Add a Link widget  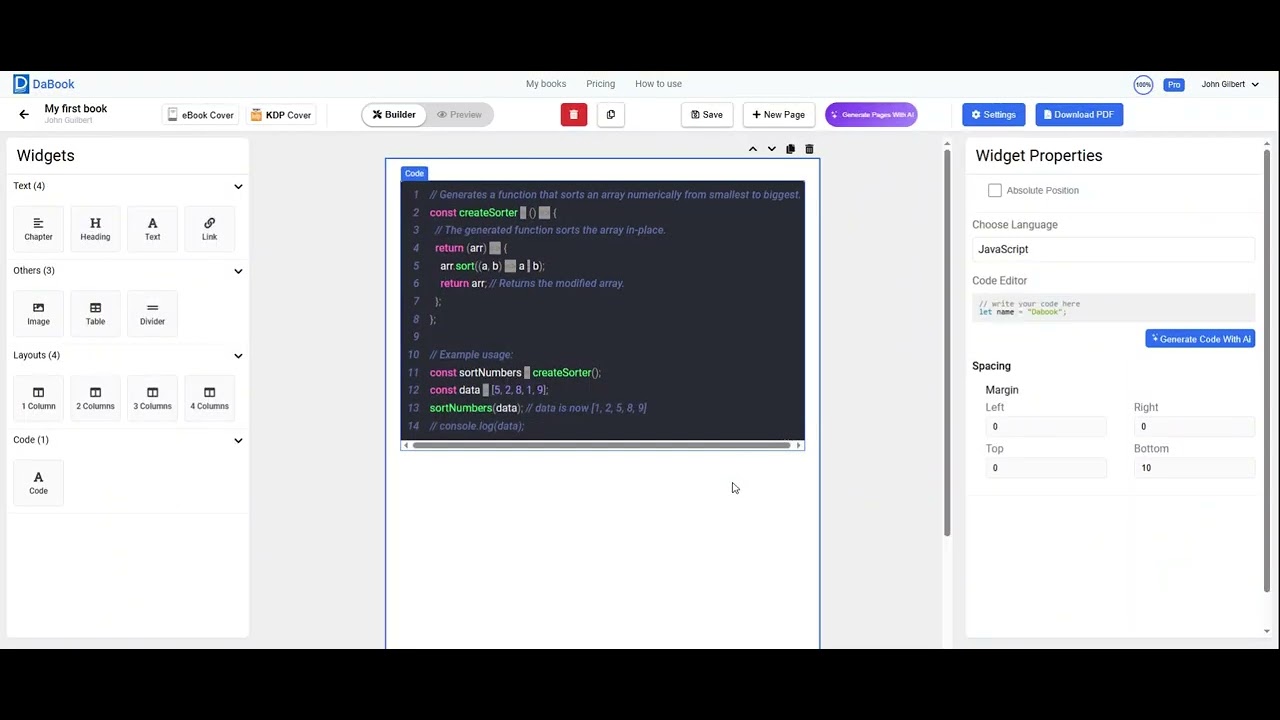[x=209, y=229]
